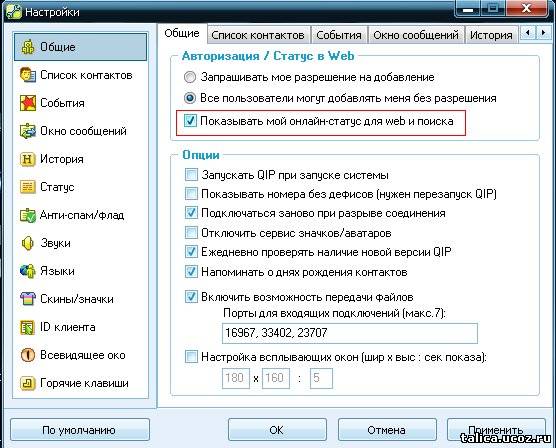The image size is (556, 448).
Task: Click the 'По умолчанию' button
Action: pyautogui.click(x=79, y=430)
